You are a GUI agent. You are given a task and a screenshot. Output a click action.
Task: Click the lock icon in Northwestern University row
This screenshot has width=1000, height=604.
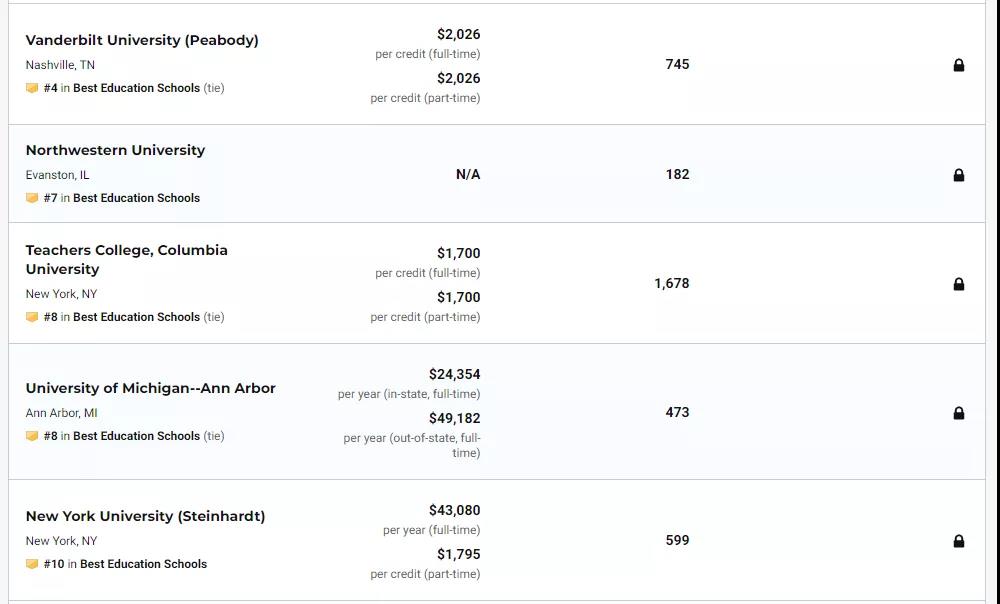tap(959, 175)
